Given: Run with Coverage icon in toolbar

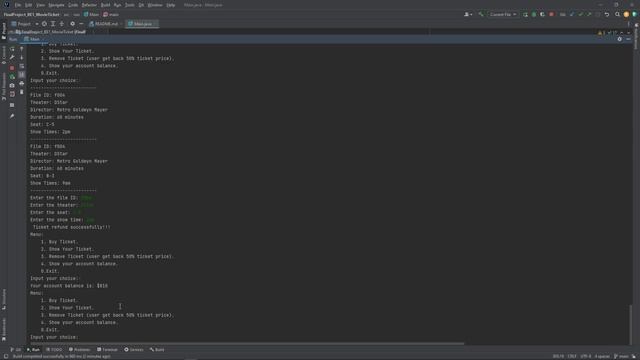Looking at the screenshot, I should tap(542, 14).
